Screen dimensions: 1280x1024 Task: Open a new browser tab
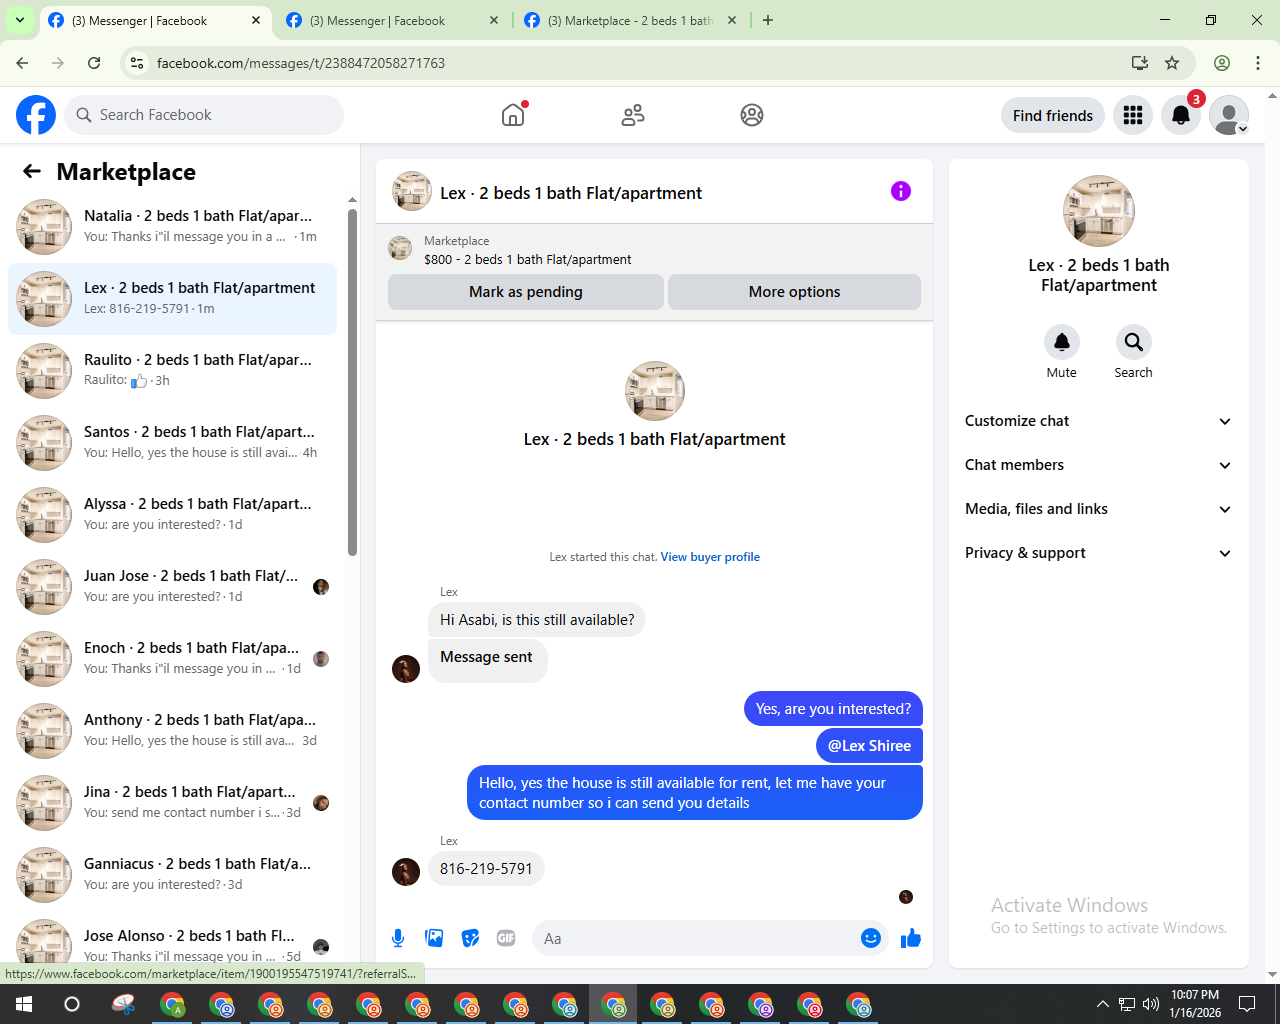tap(768, 20)
